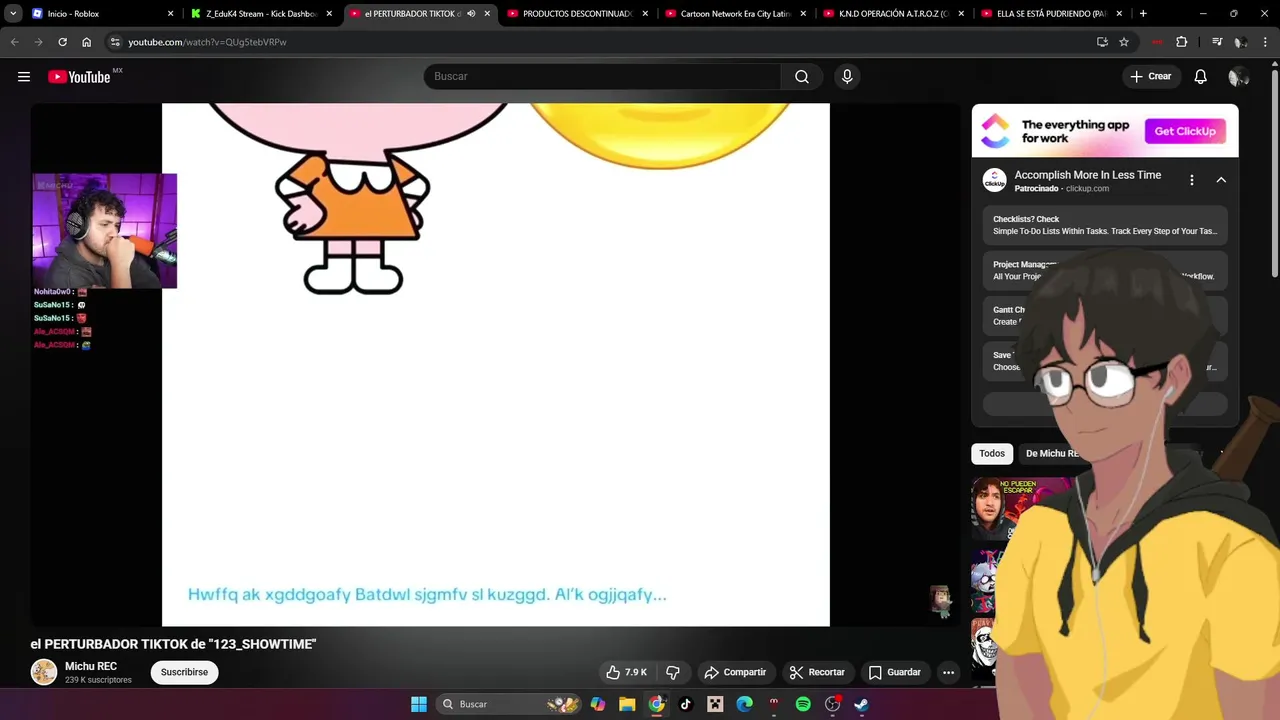1280x720 pixels.
Task: Open the Michu REC channel name link
Action: [91, 666]
